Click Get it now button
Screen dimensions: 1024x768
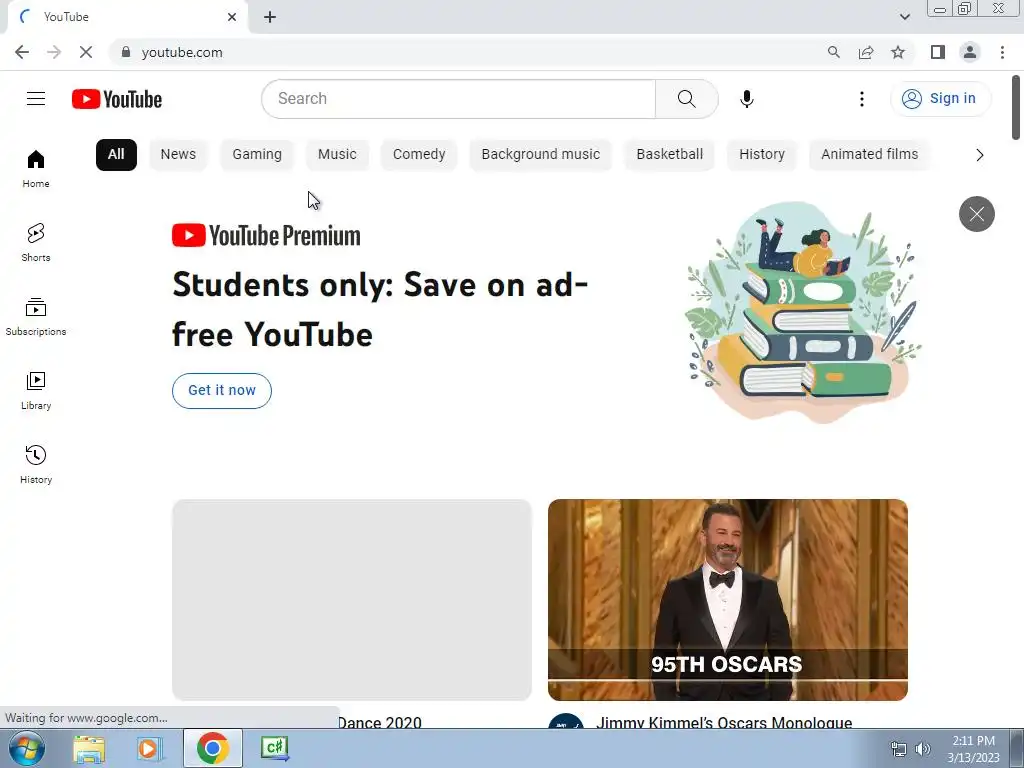tap(222, 391)
